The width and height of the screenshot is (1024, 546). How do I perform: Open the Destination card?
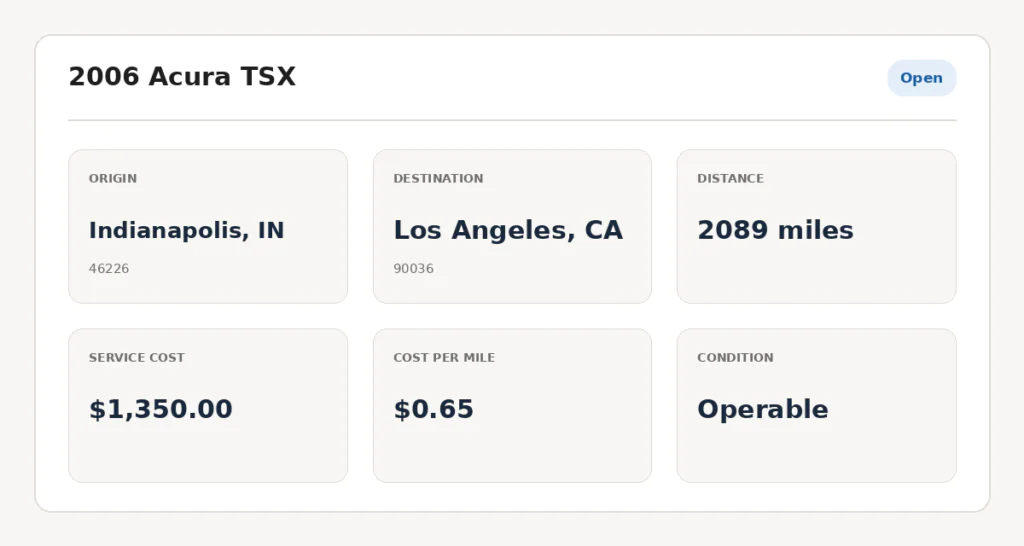pyautogui.click(x=512, y=227)
